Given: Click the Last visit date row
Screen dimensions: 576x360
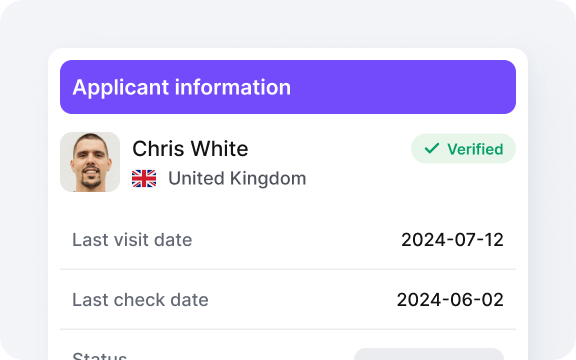Looking at the screenshot, I should click(288, 240).
